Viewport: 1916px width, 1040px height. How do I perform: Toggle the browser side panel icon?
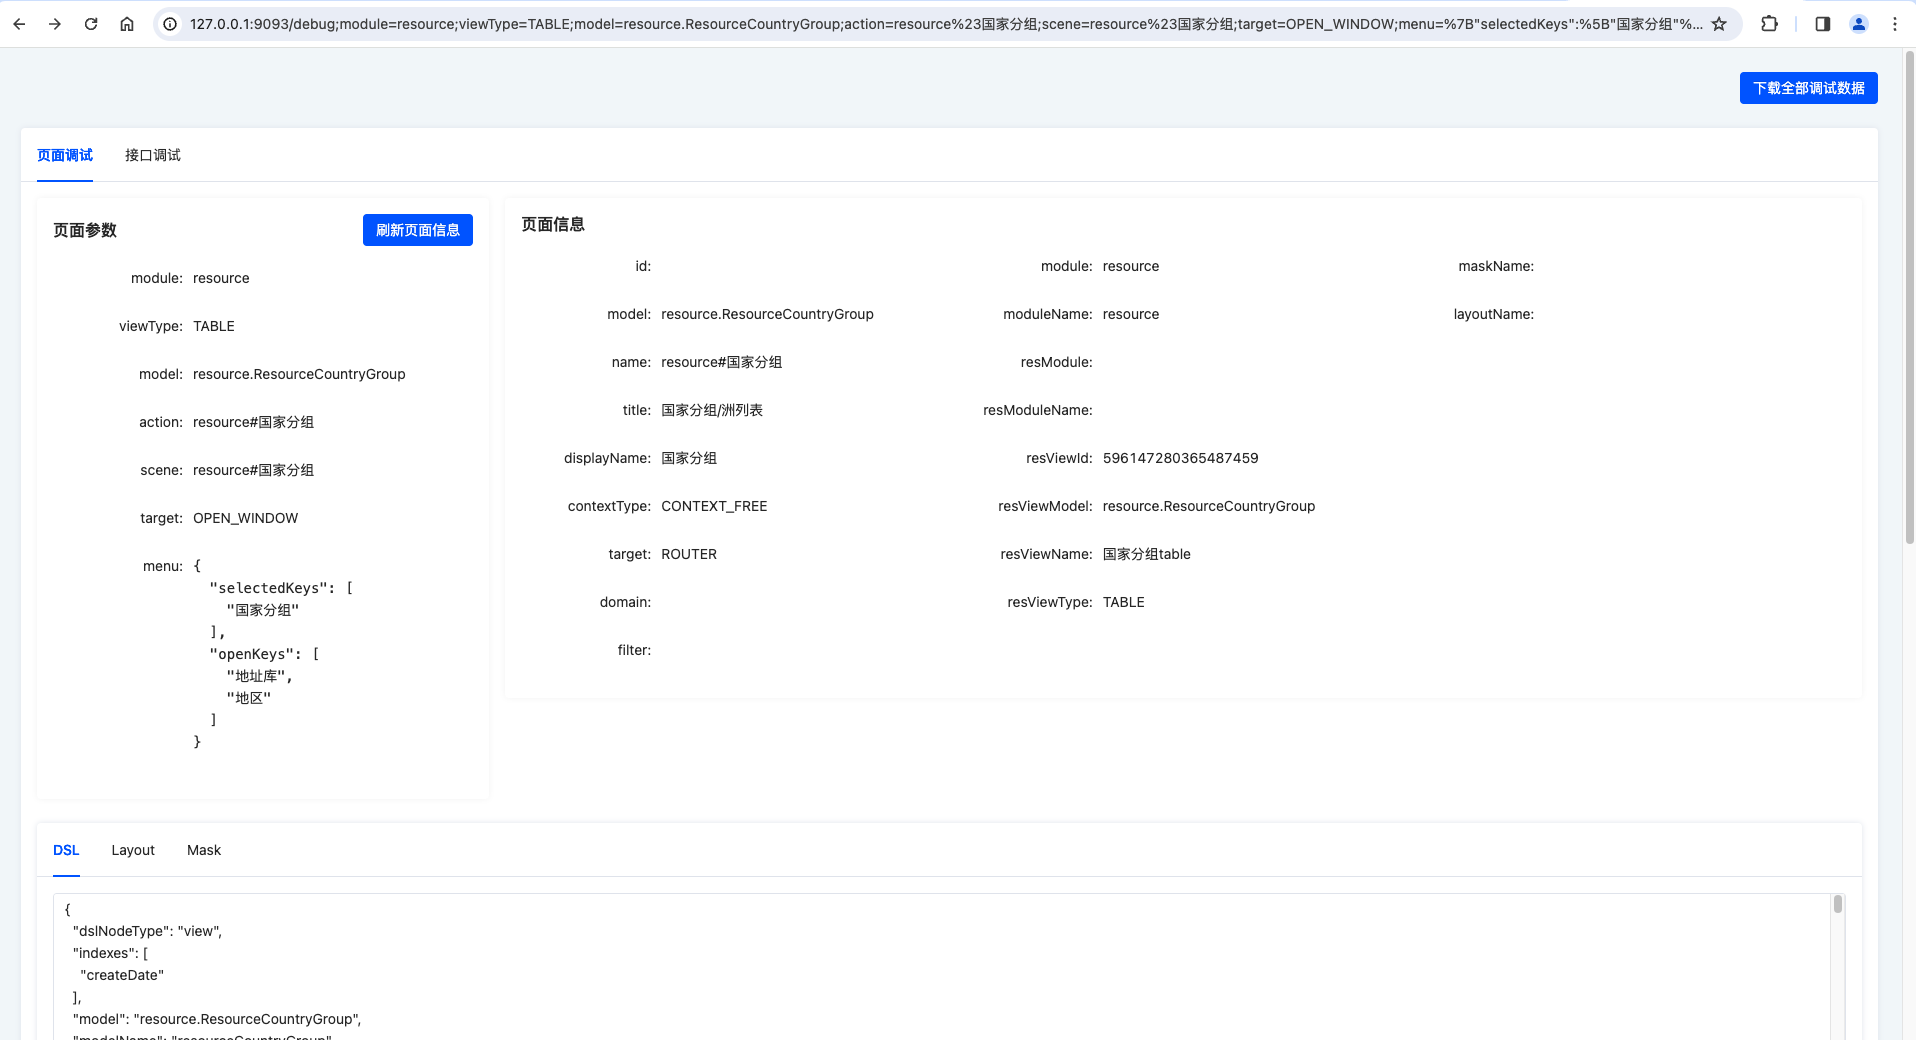coord(1822,24)
